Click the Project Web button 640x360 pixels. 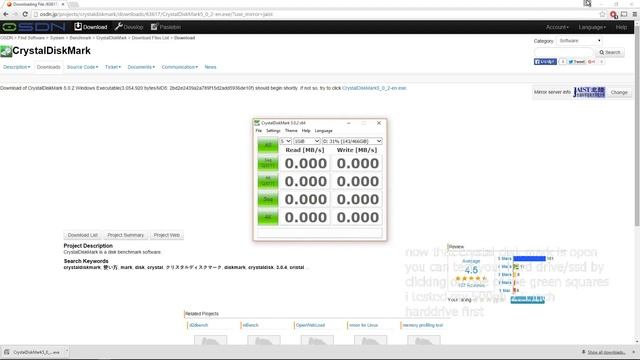click(x=167, y=235)
